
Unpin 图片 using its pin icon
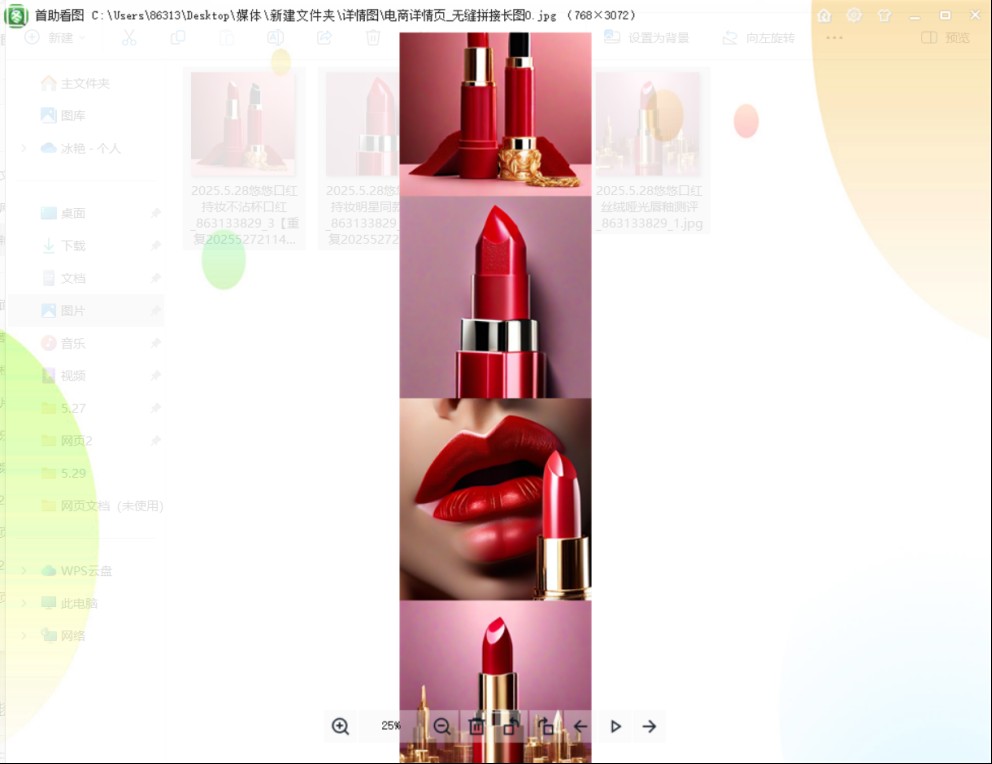pos(156,311)
